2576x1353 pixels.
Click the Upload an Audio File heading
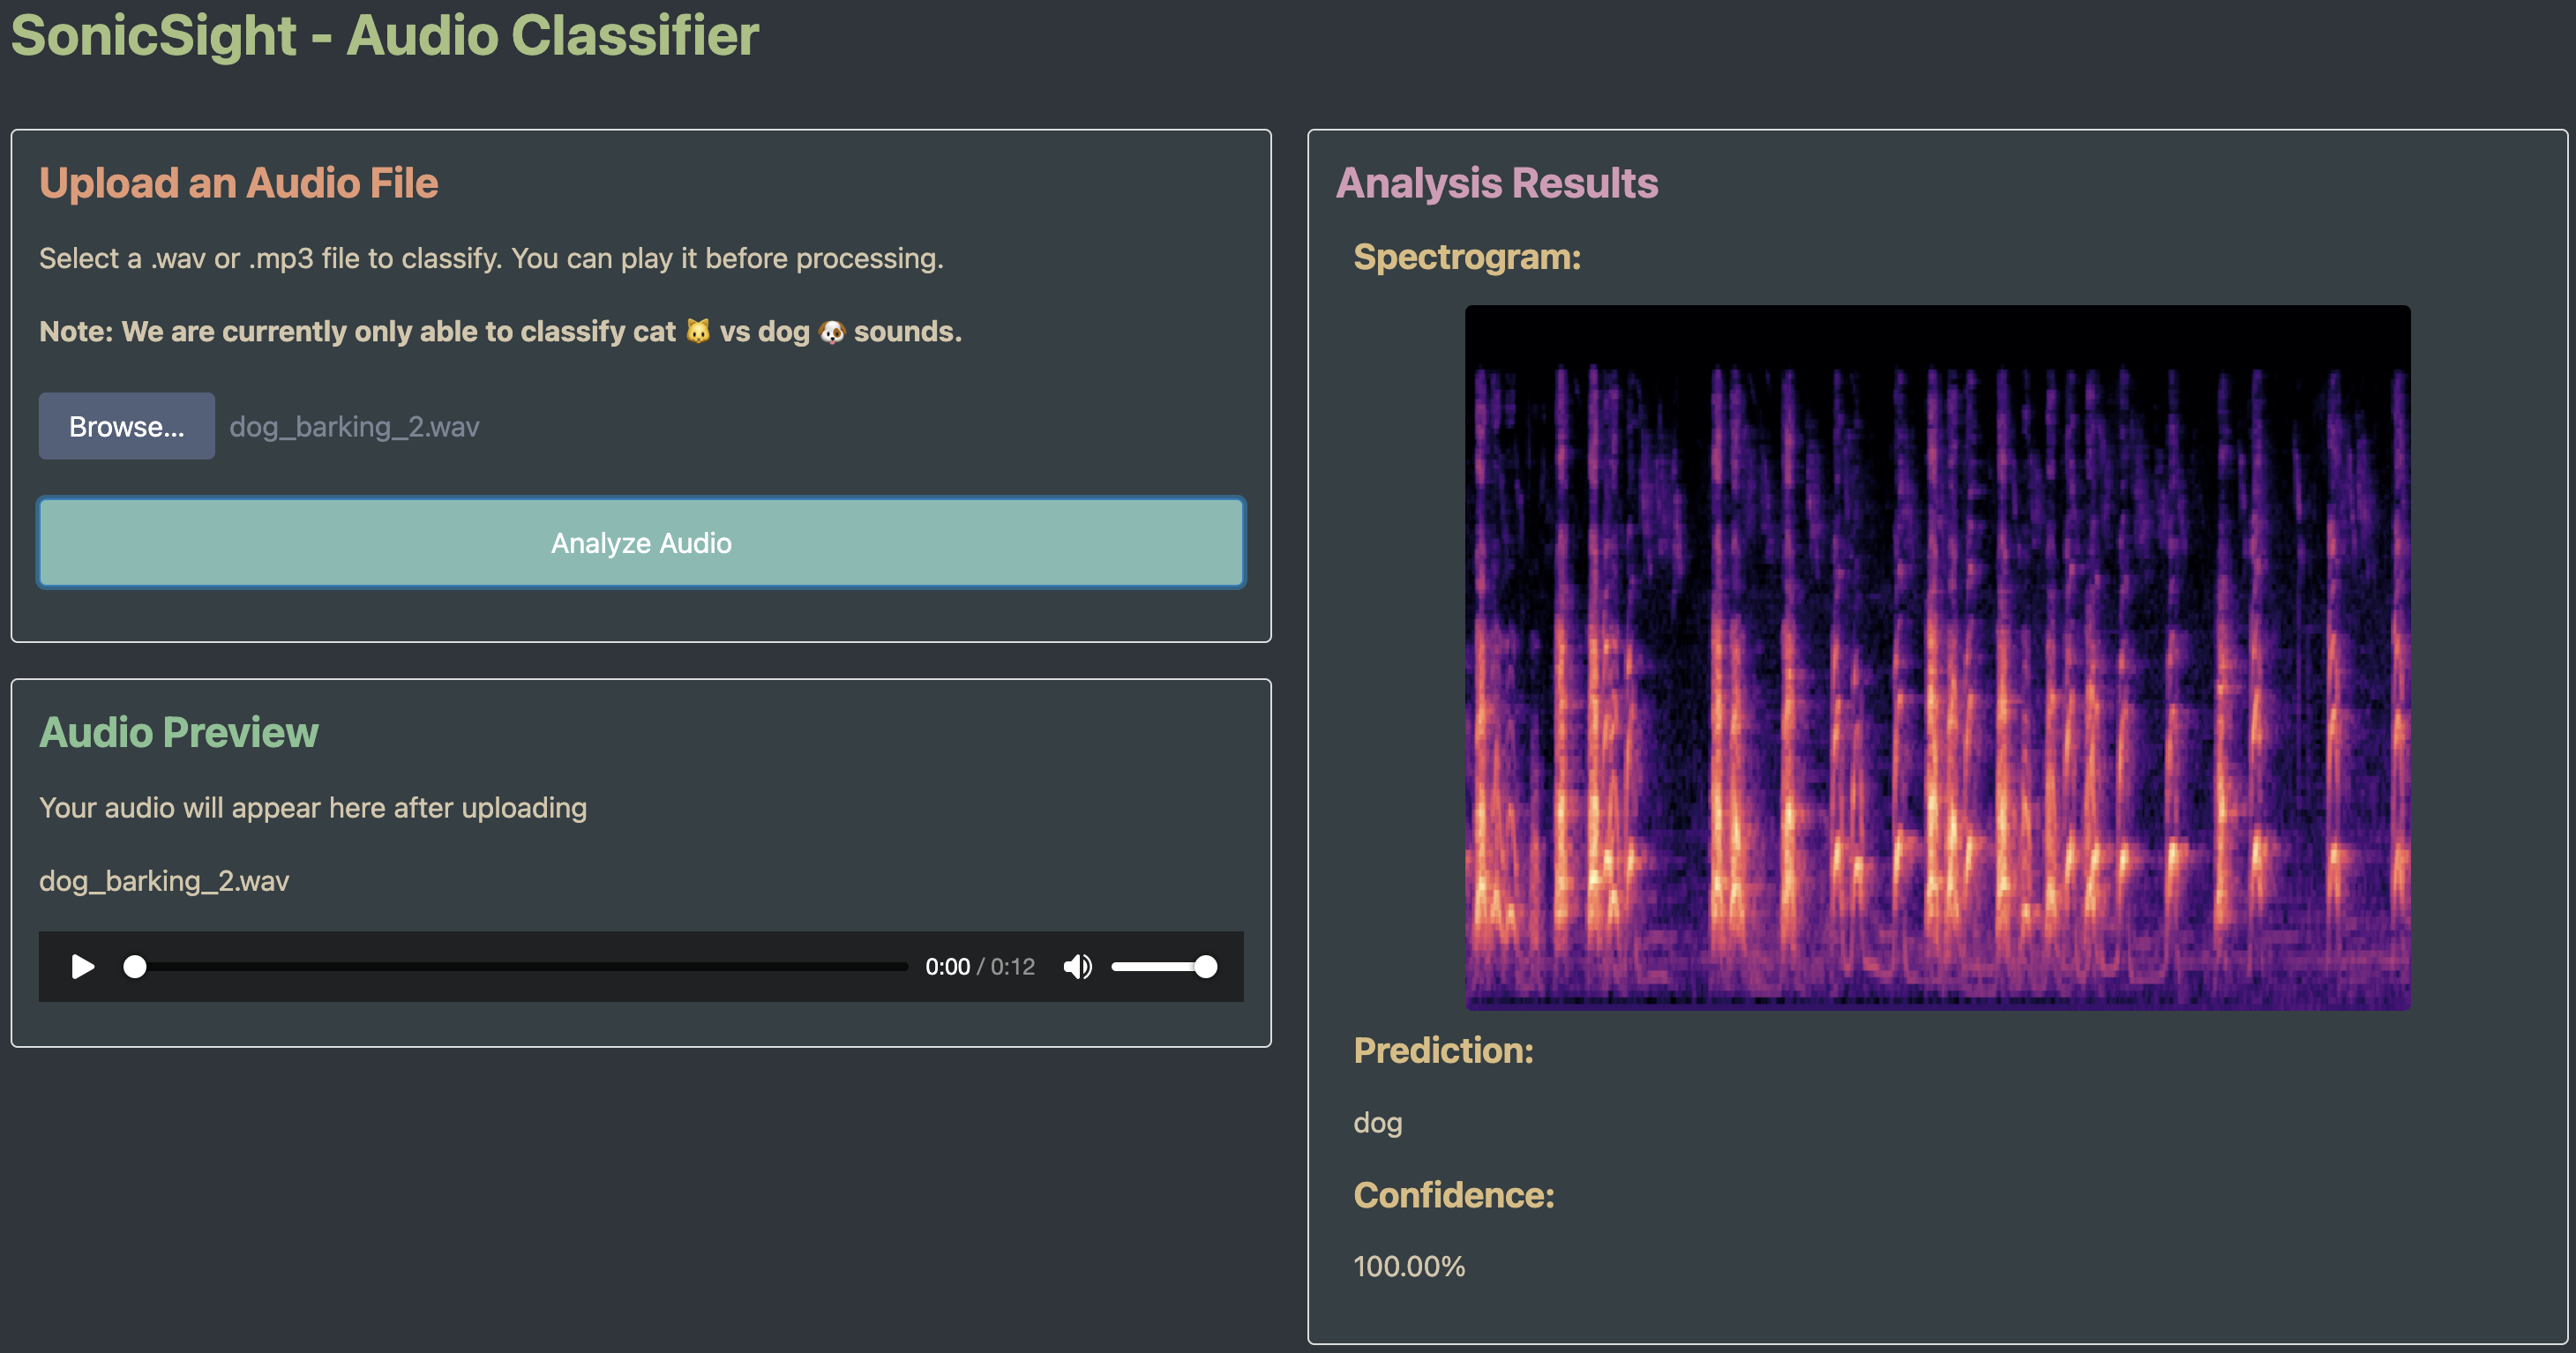[238, 183]
